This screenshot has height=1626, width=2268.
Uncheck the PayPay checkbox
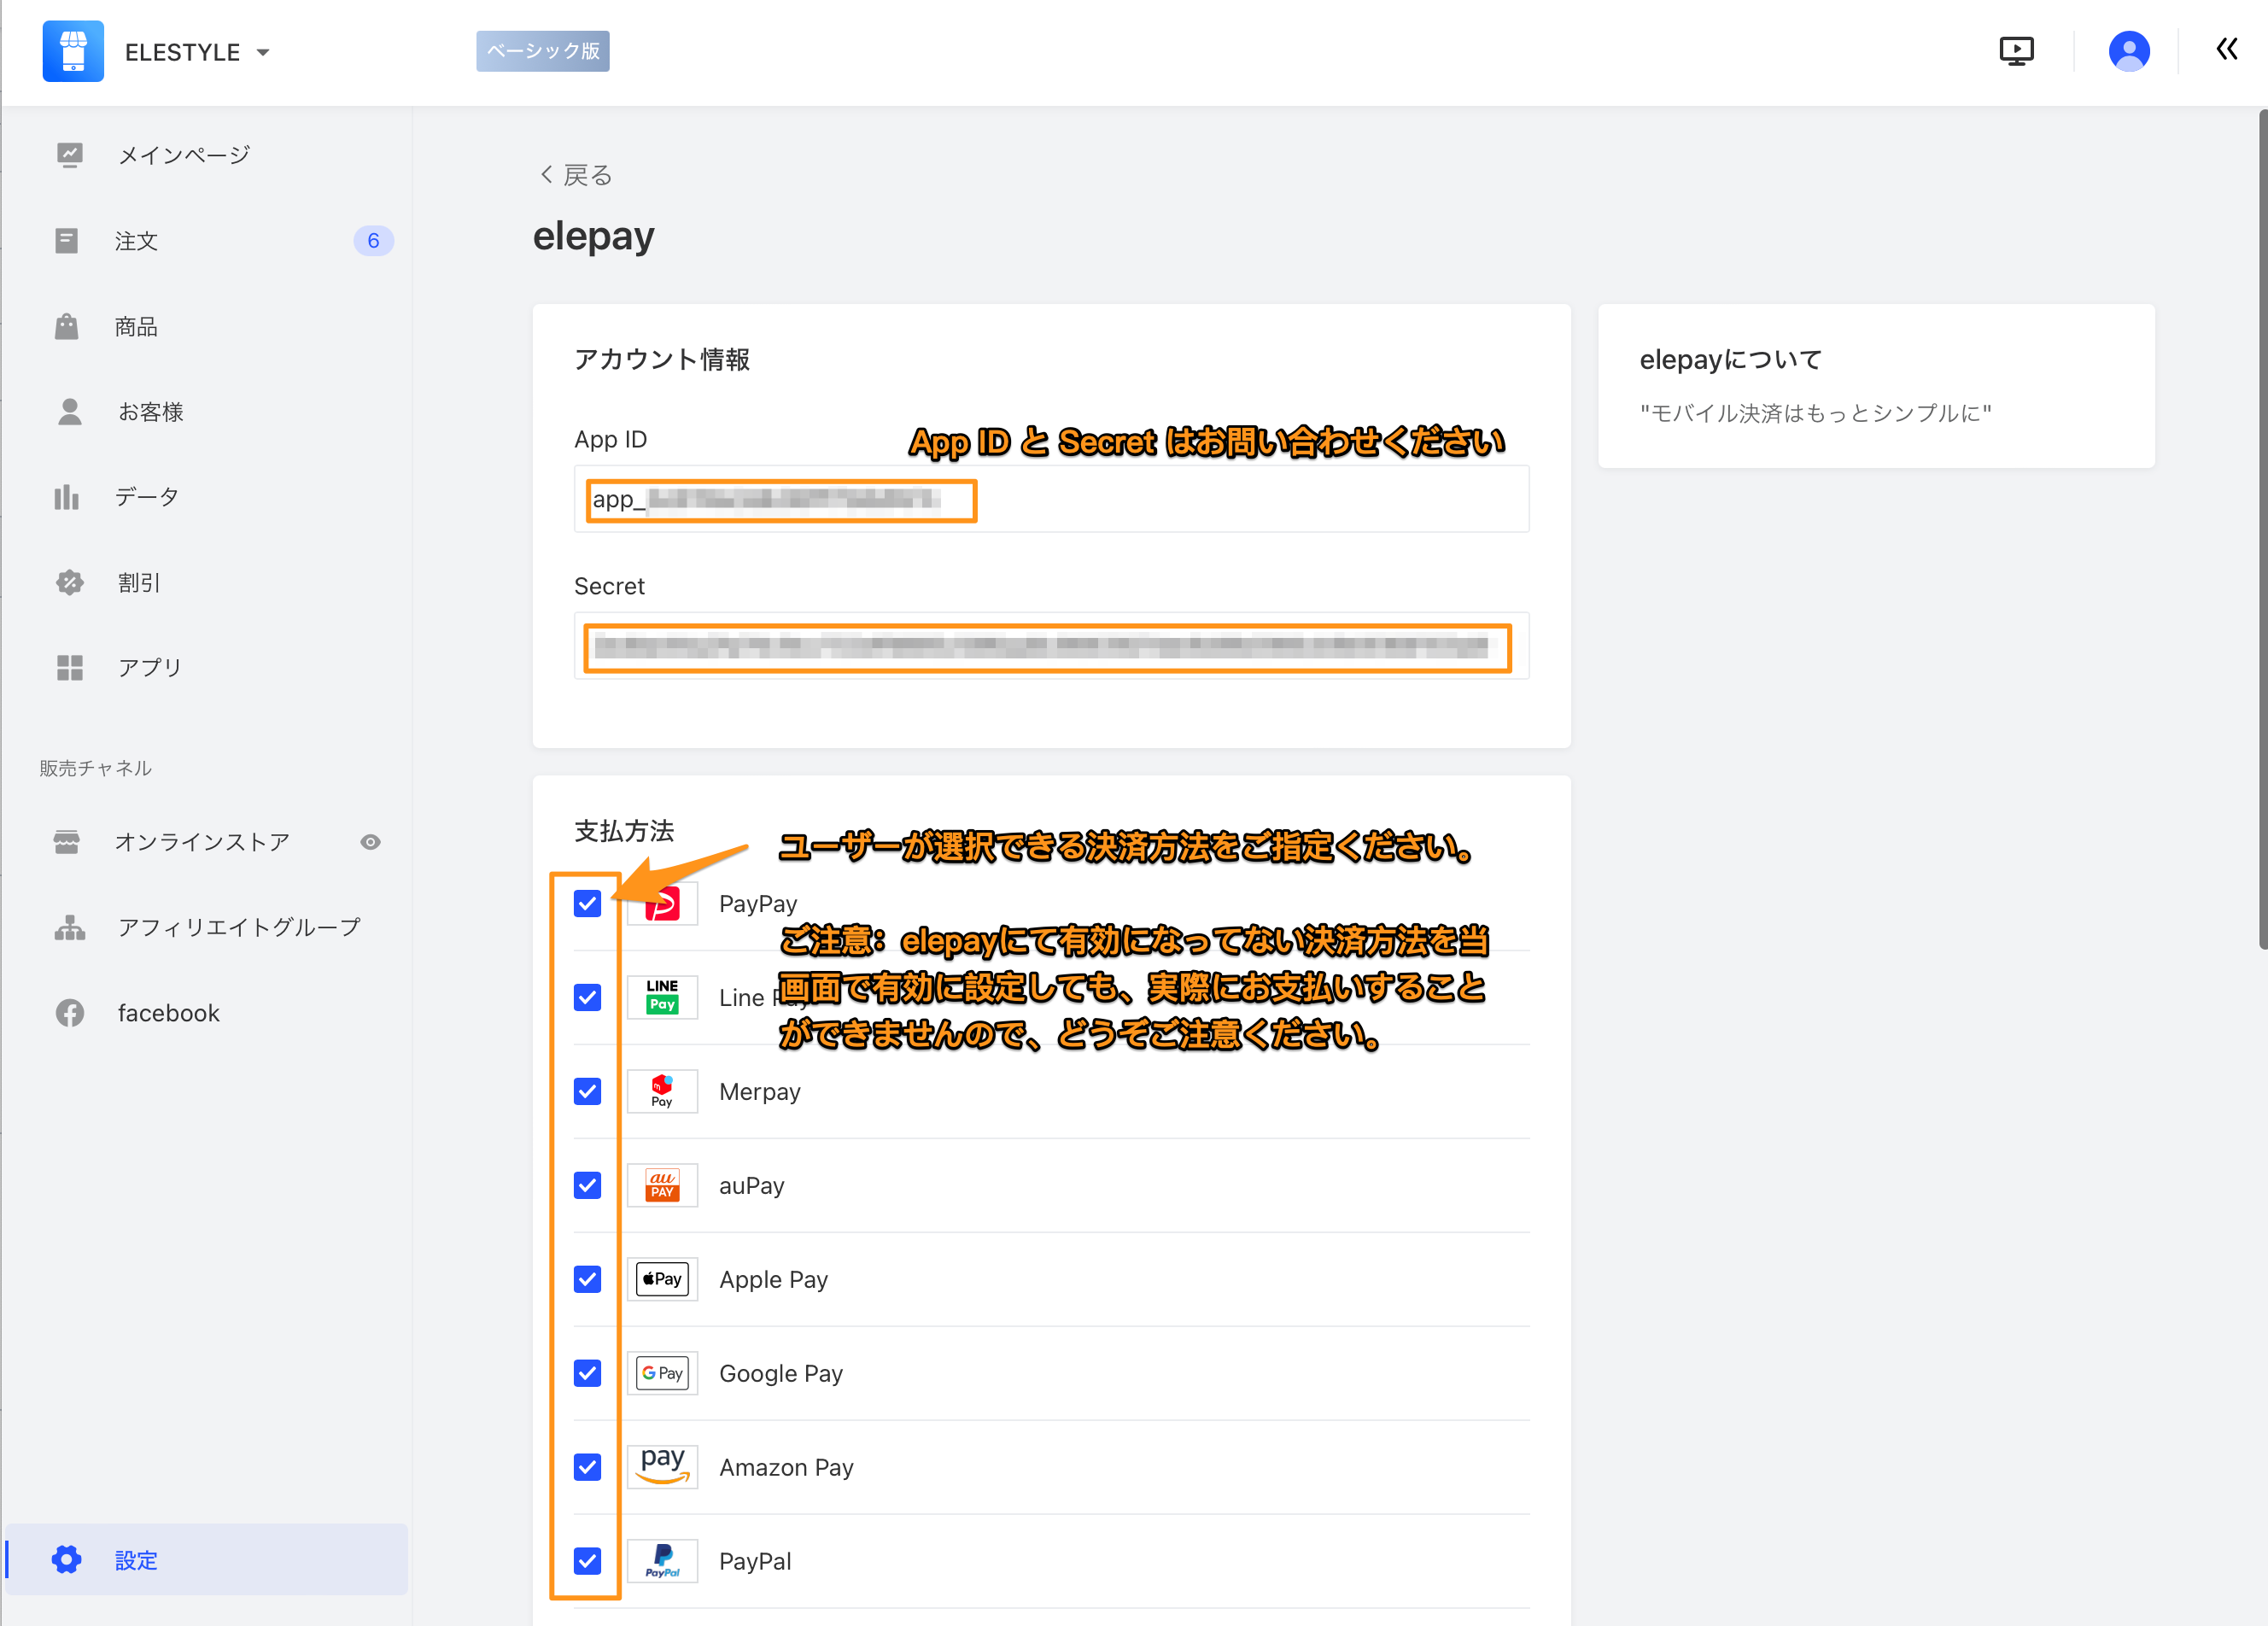pyautogui.click(x=587, y=903)
